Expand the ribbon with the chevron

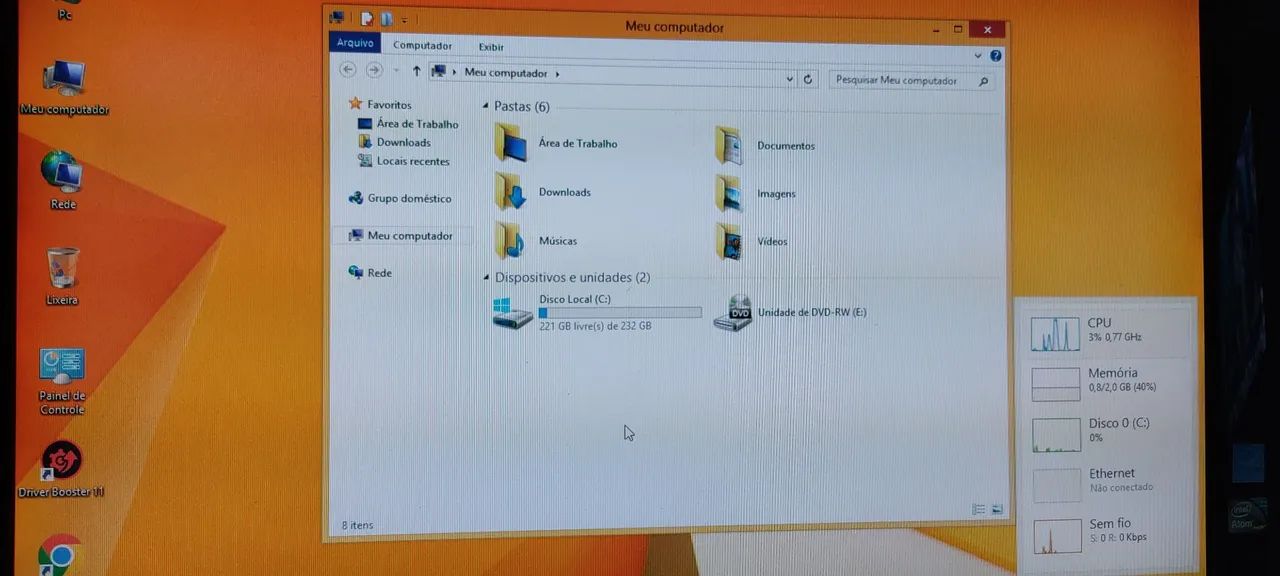coord(978,56)
